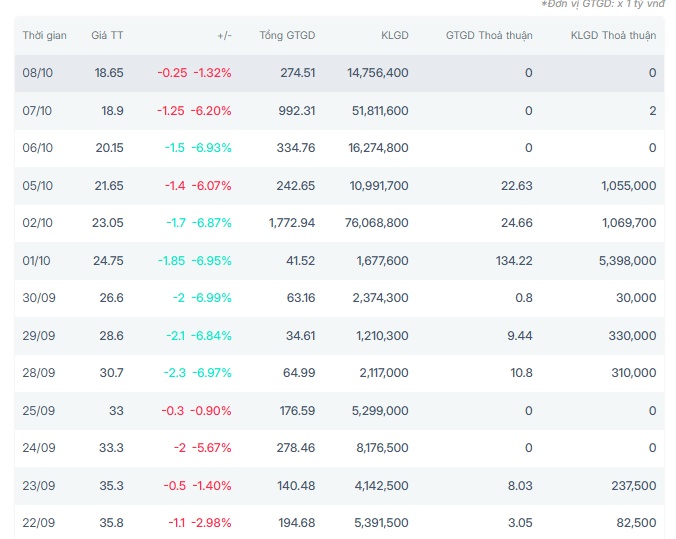Click volume 5,391,500
The height and width of the screenshot is (539, 676).
click(x=381, y=523)
